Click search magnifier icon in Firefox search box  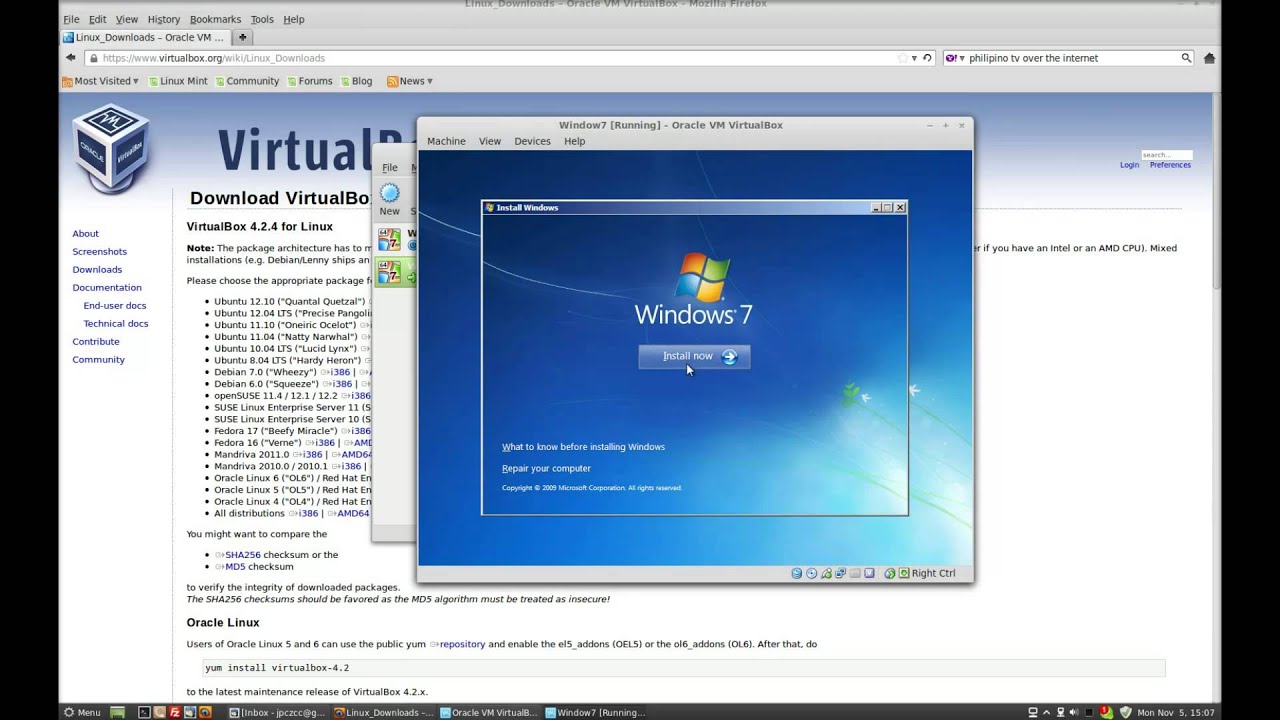(1186, 58)
